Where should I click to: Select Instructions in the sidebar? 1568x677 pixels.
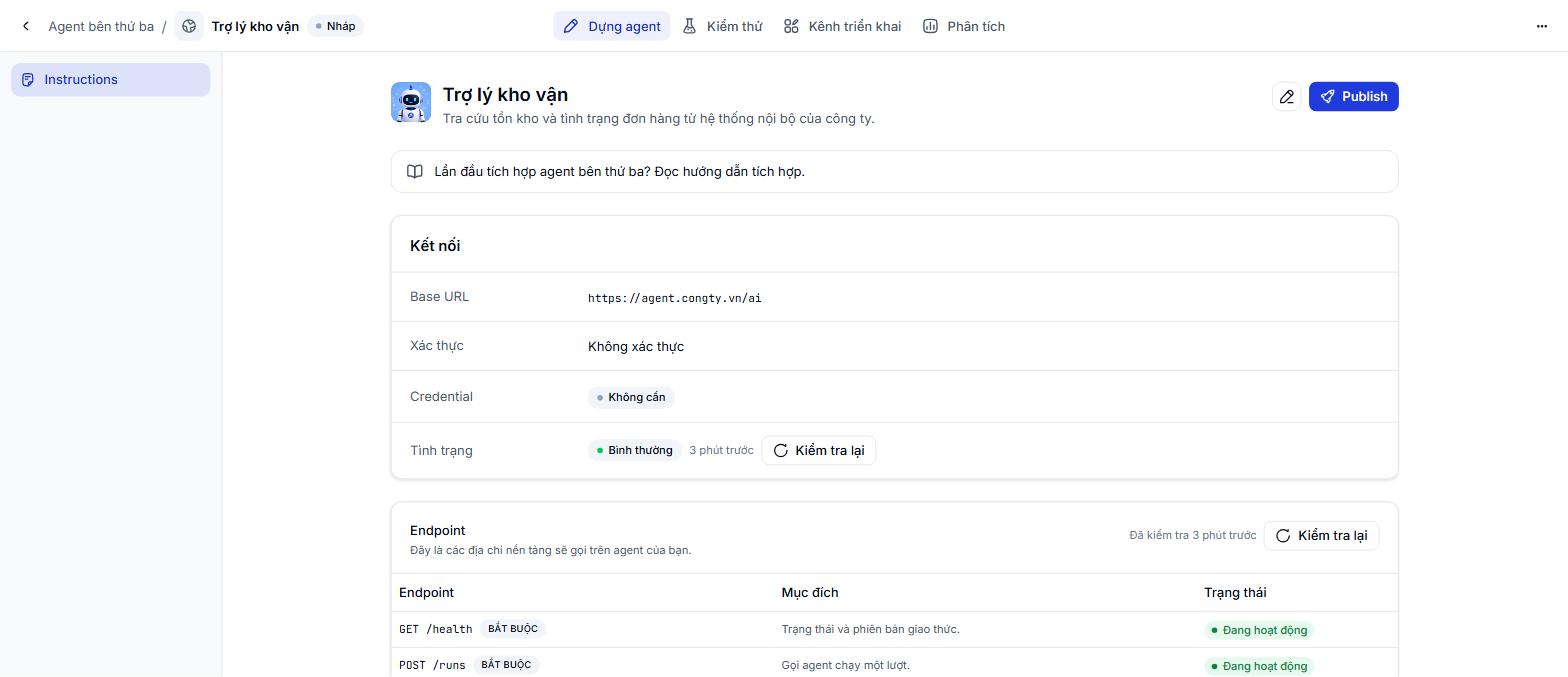[x=111, y=80]
